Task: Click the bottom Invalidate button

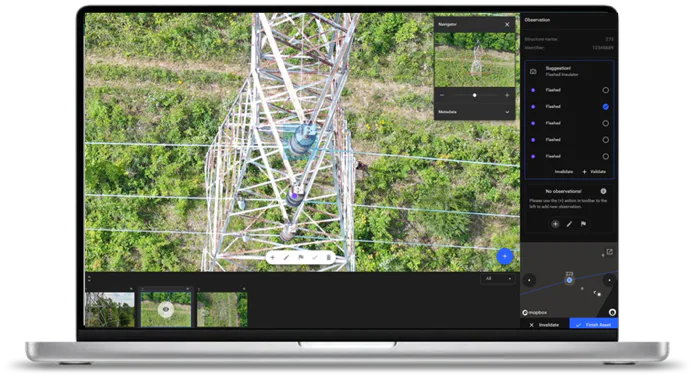Action: pos(545,325)
